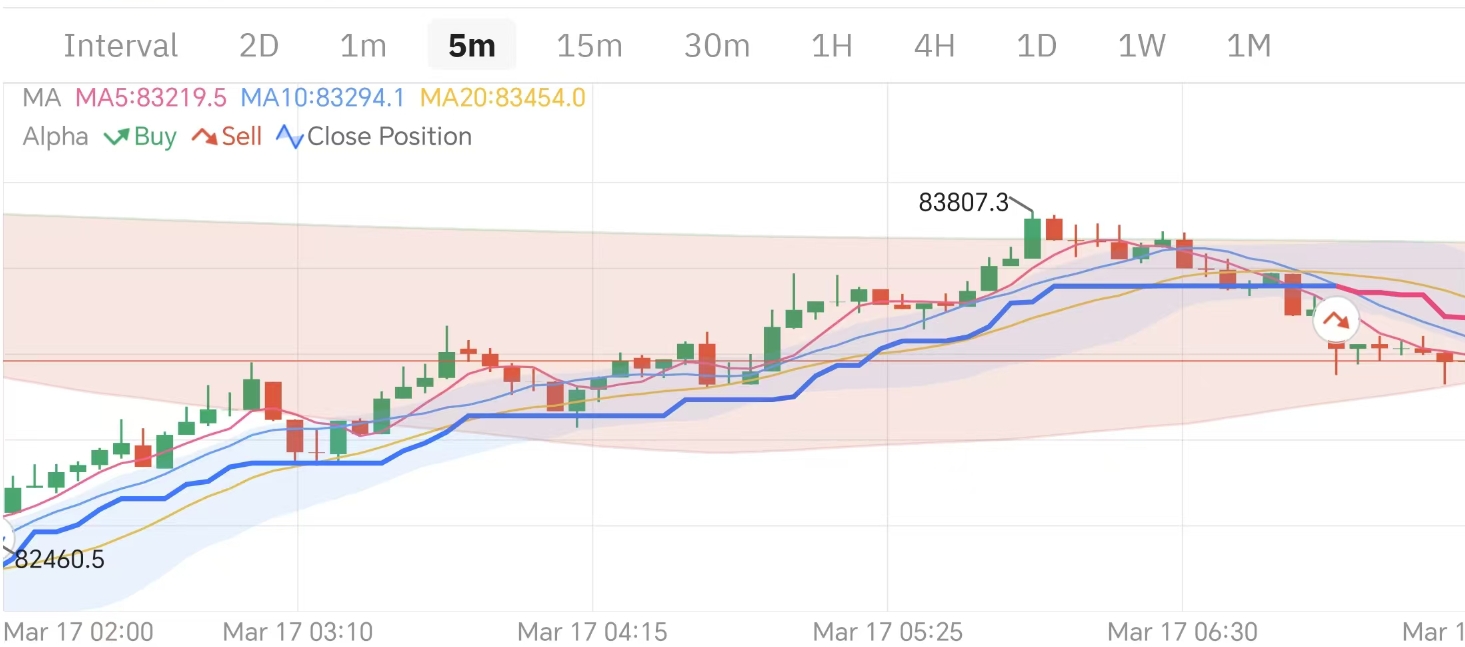This screenshot has height=647, width=1465.
Task: Click the MA10 indicator value label
Action: pyautogui.click(x=323, y=98)
